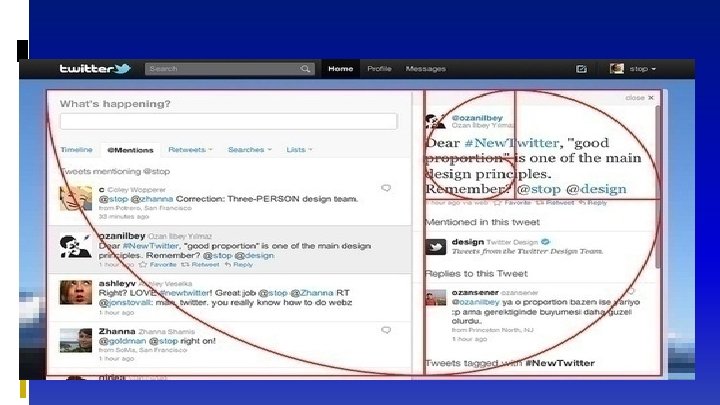Open Messages in top navigation
This screenshot has height=405, width=720.
click(x=426, y=69)
